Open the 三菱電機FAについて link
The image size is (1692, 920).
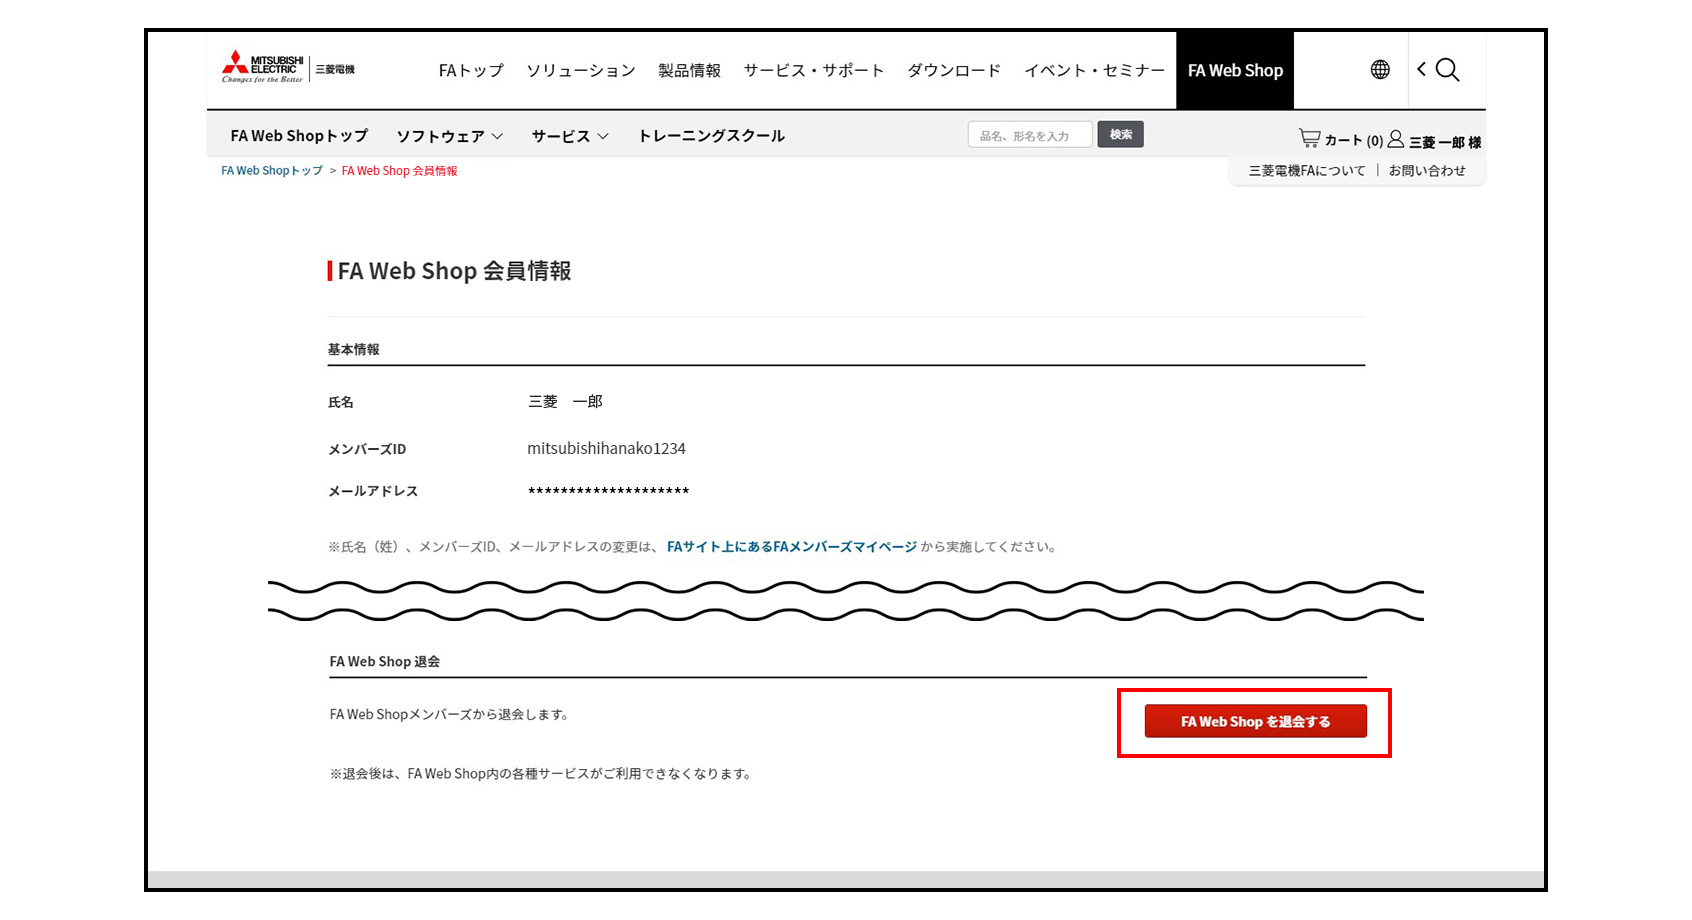click(x=1307, y=171)
